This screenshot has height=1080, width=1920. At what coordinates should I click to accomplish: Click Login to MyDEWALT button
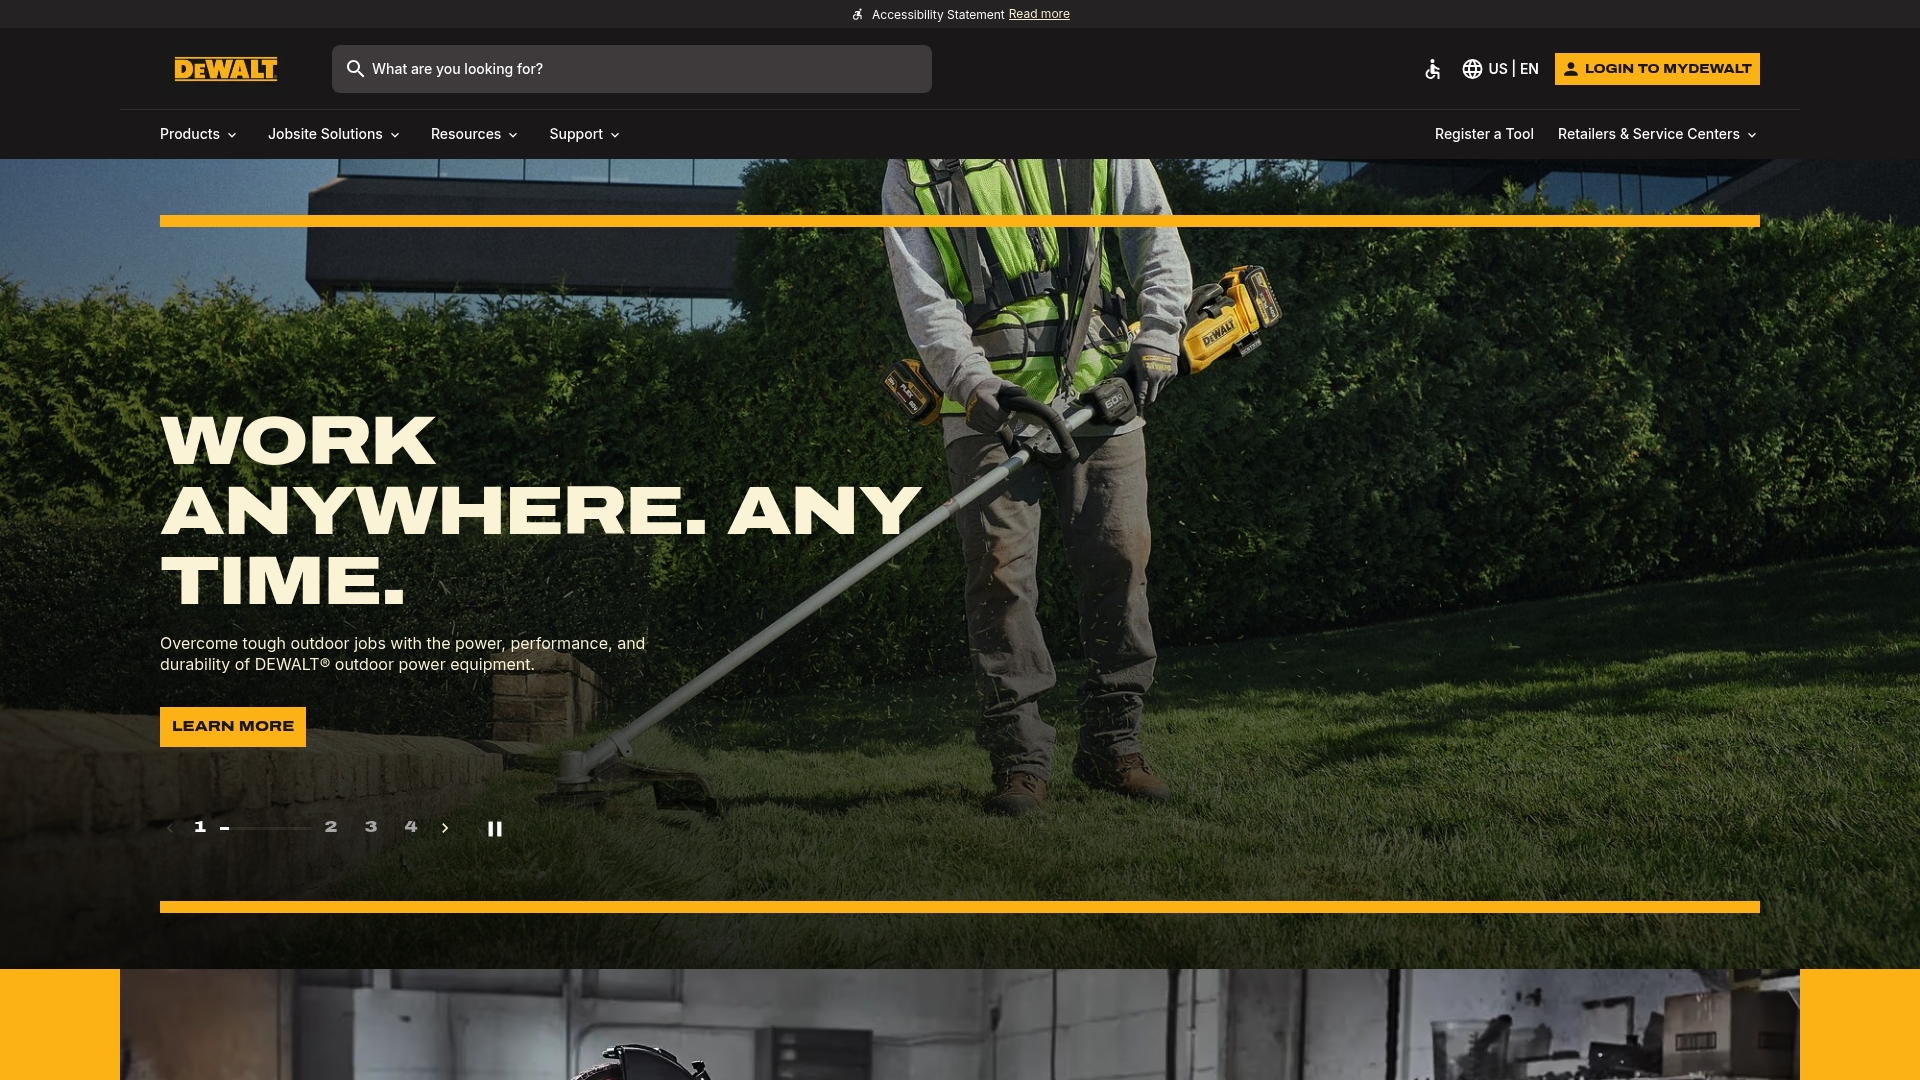click(x=1657, y=69)
